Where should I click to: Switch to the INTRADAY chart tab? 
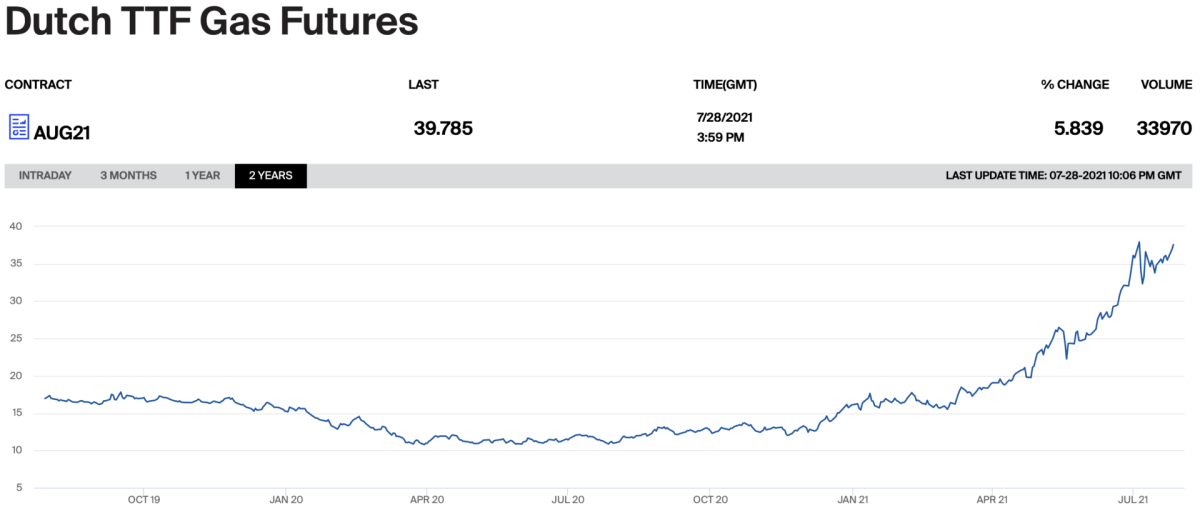[45, 176]
